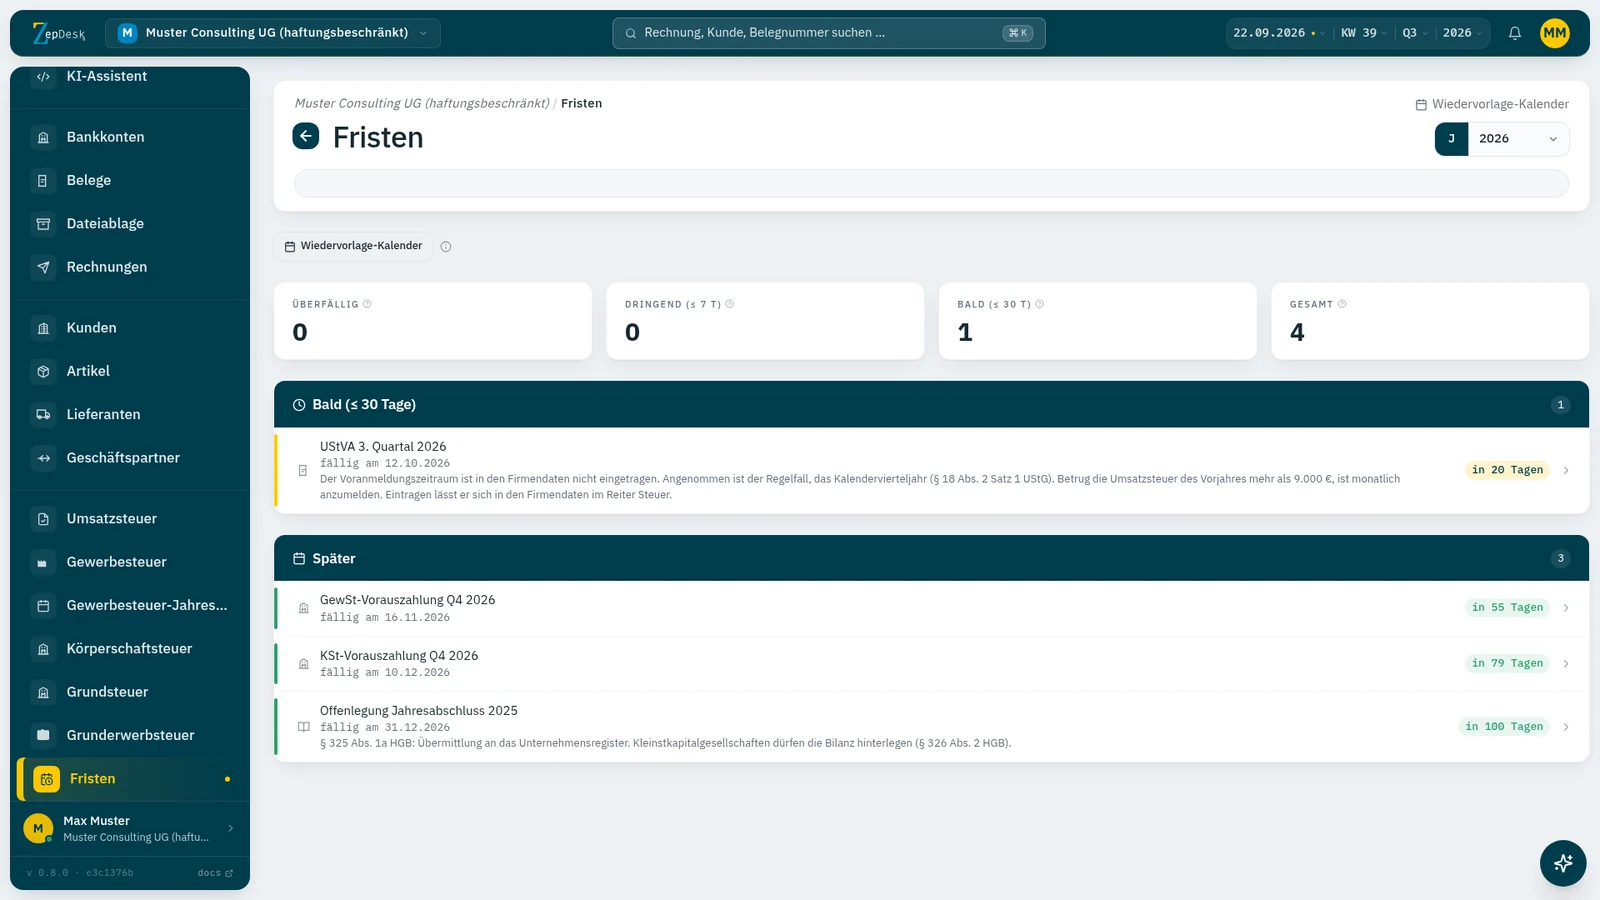
Task: Open Umsatzsteuer in the sidebar
Action: point(130,518)
